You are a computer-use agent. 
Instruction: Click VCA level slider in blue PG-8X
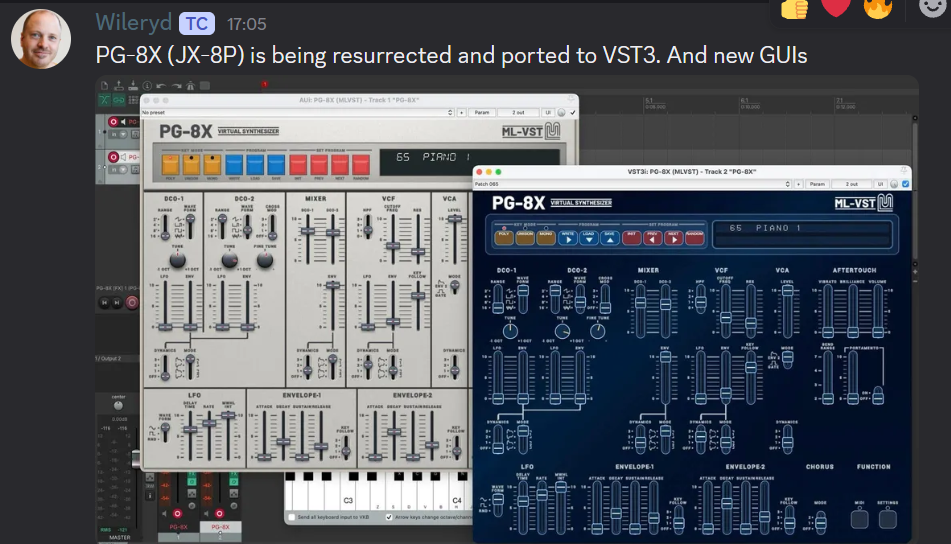[x=787, y=312]
